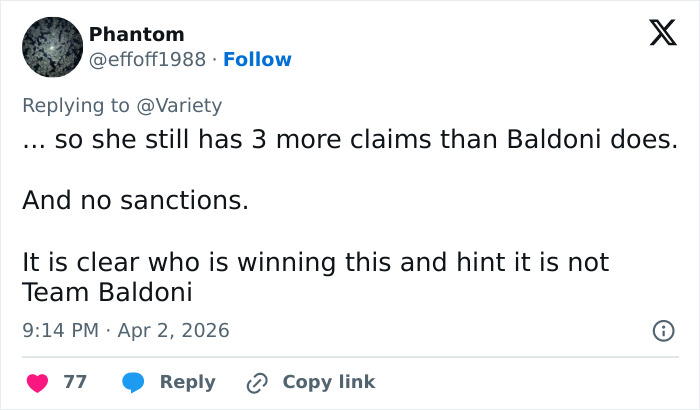Image resolution: width=700 pixels, height=410 pixels.
Task: Click the blue reply speech bubble icon
Action: (134, 382)
